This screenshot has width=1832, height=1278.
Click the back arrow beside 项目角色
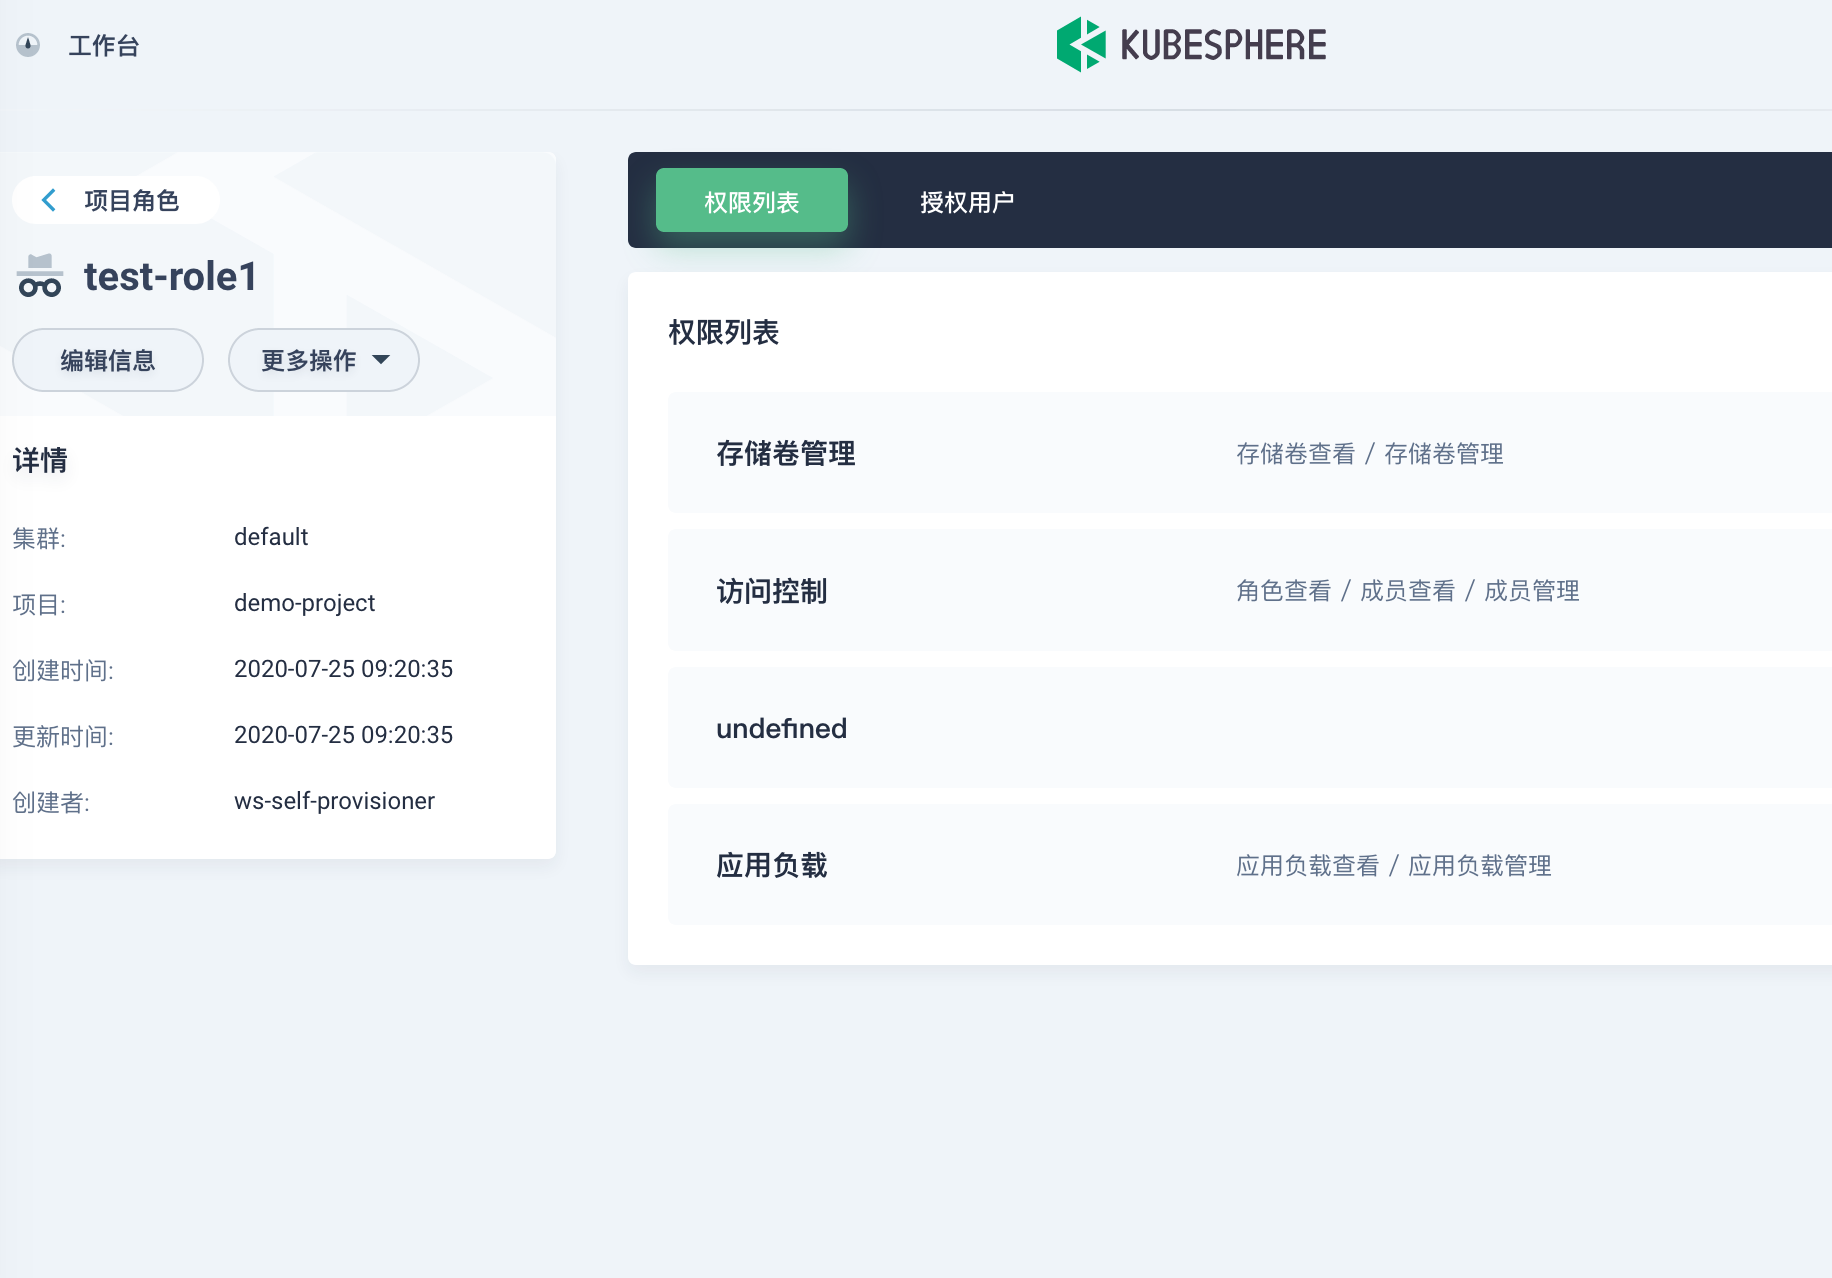pyautogui.click(x=48, y=200)
